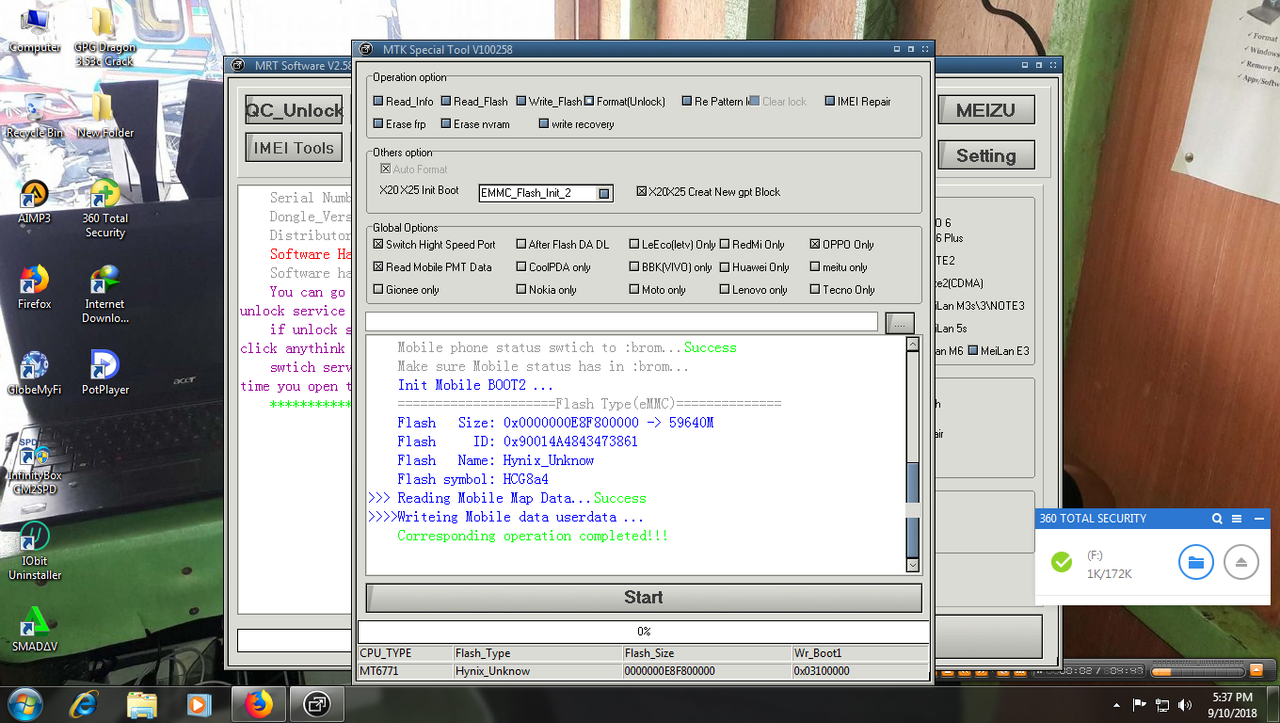The height and width of the screenshot is (723, 1280).
Task: Click the browse file button
Action: [900, 322]
